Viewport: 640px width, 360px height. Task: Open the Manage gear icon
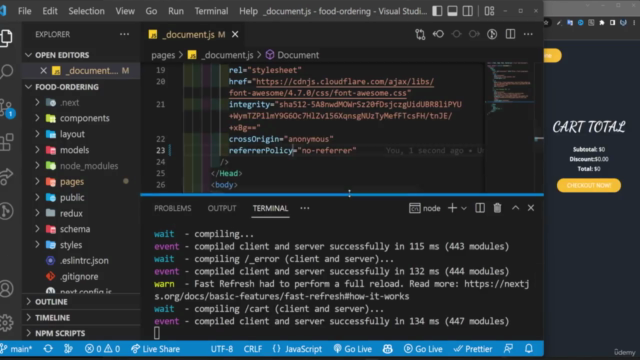click(7, 322)
